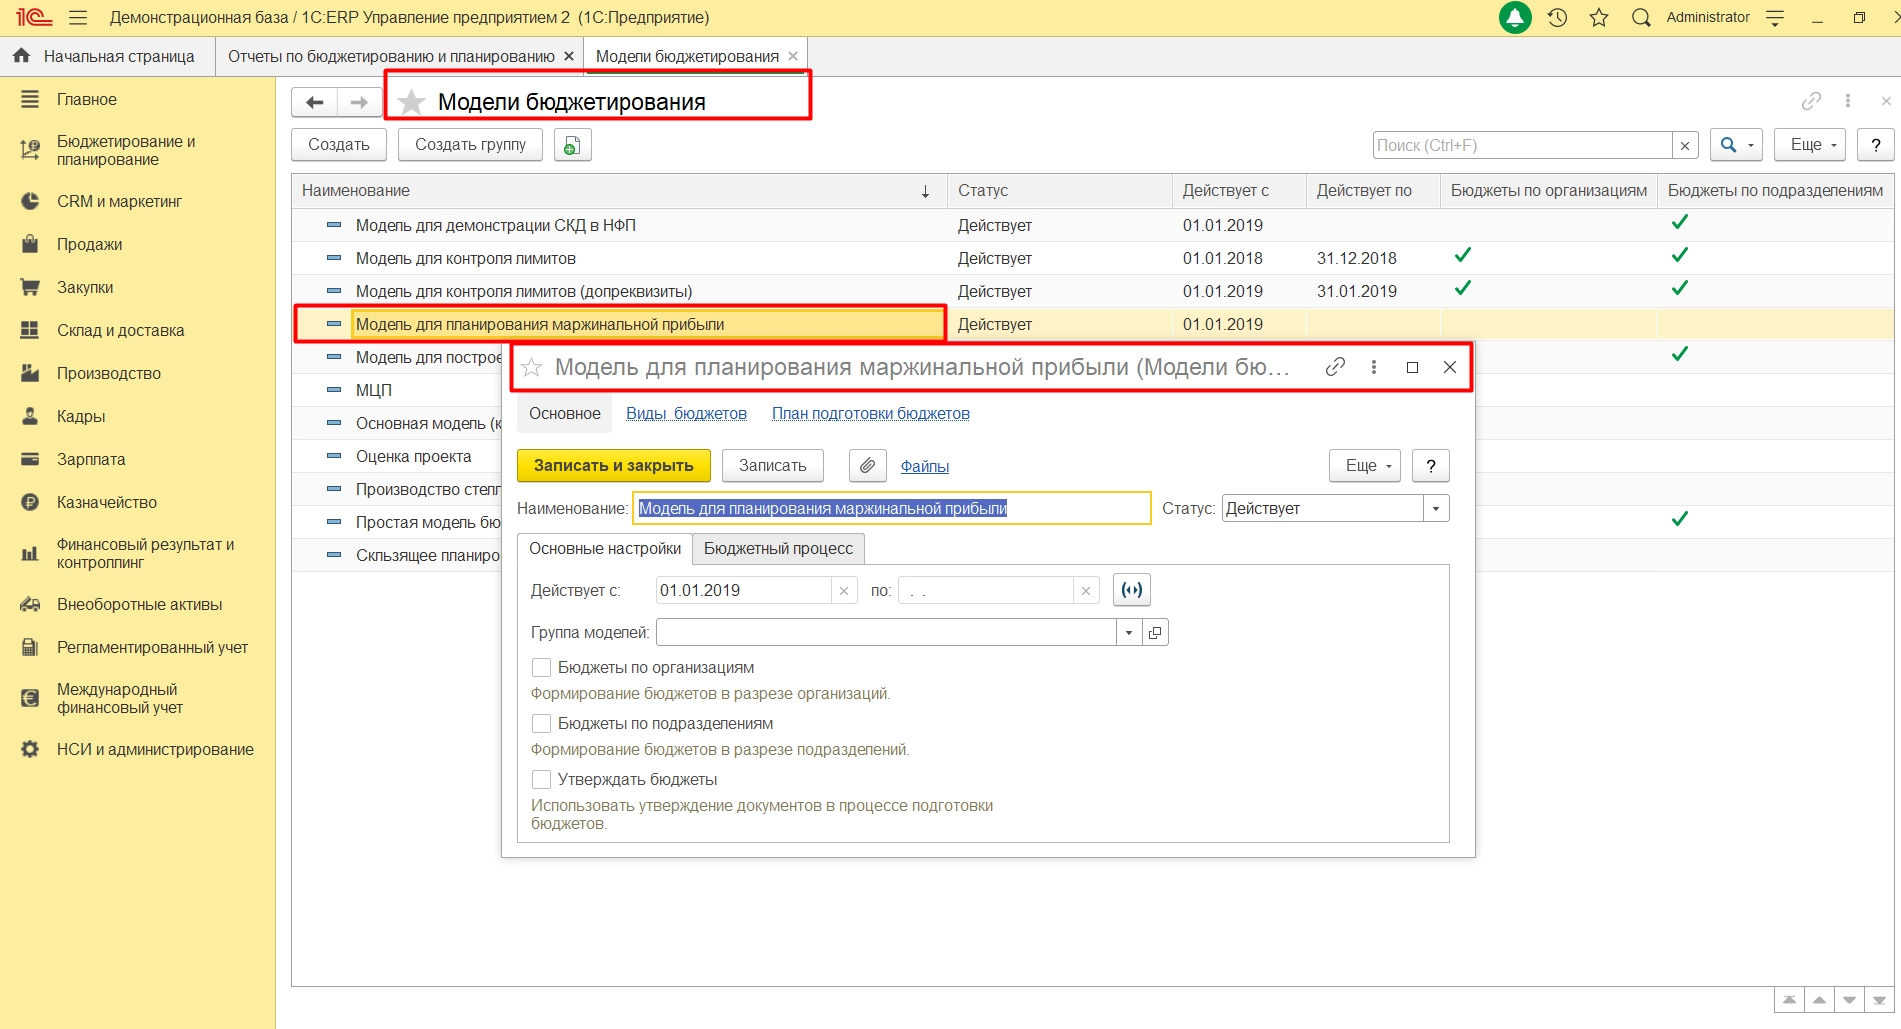Open the history clock icon
1901x1029 pixels.
click(x=1557, y=18)
